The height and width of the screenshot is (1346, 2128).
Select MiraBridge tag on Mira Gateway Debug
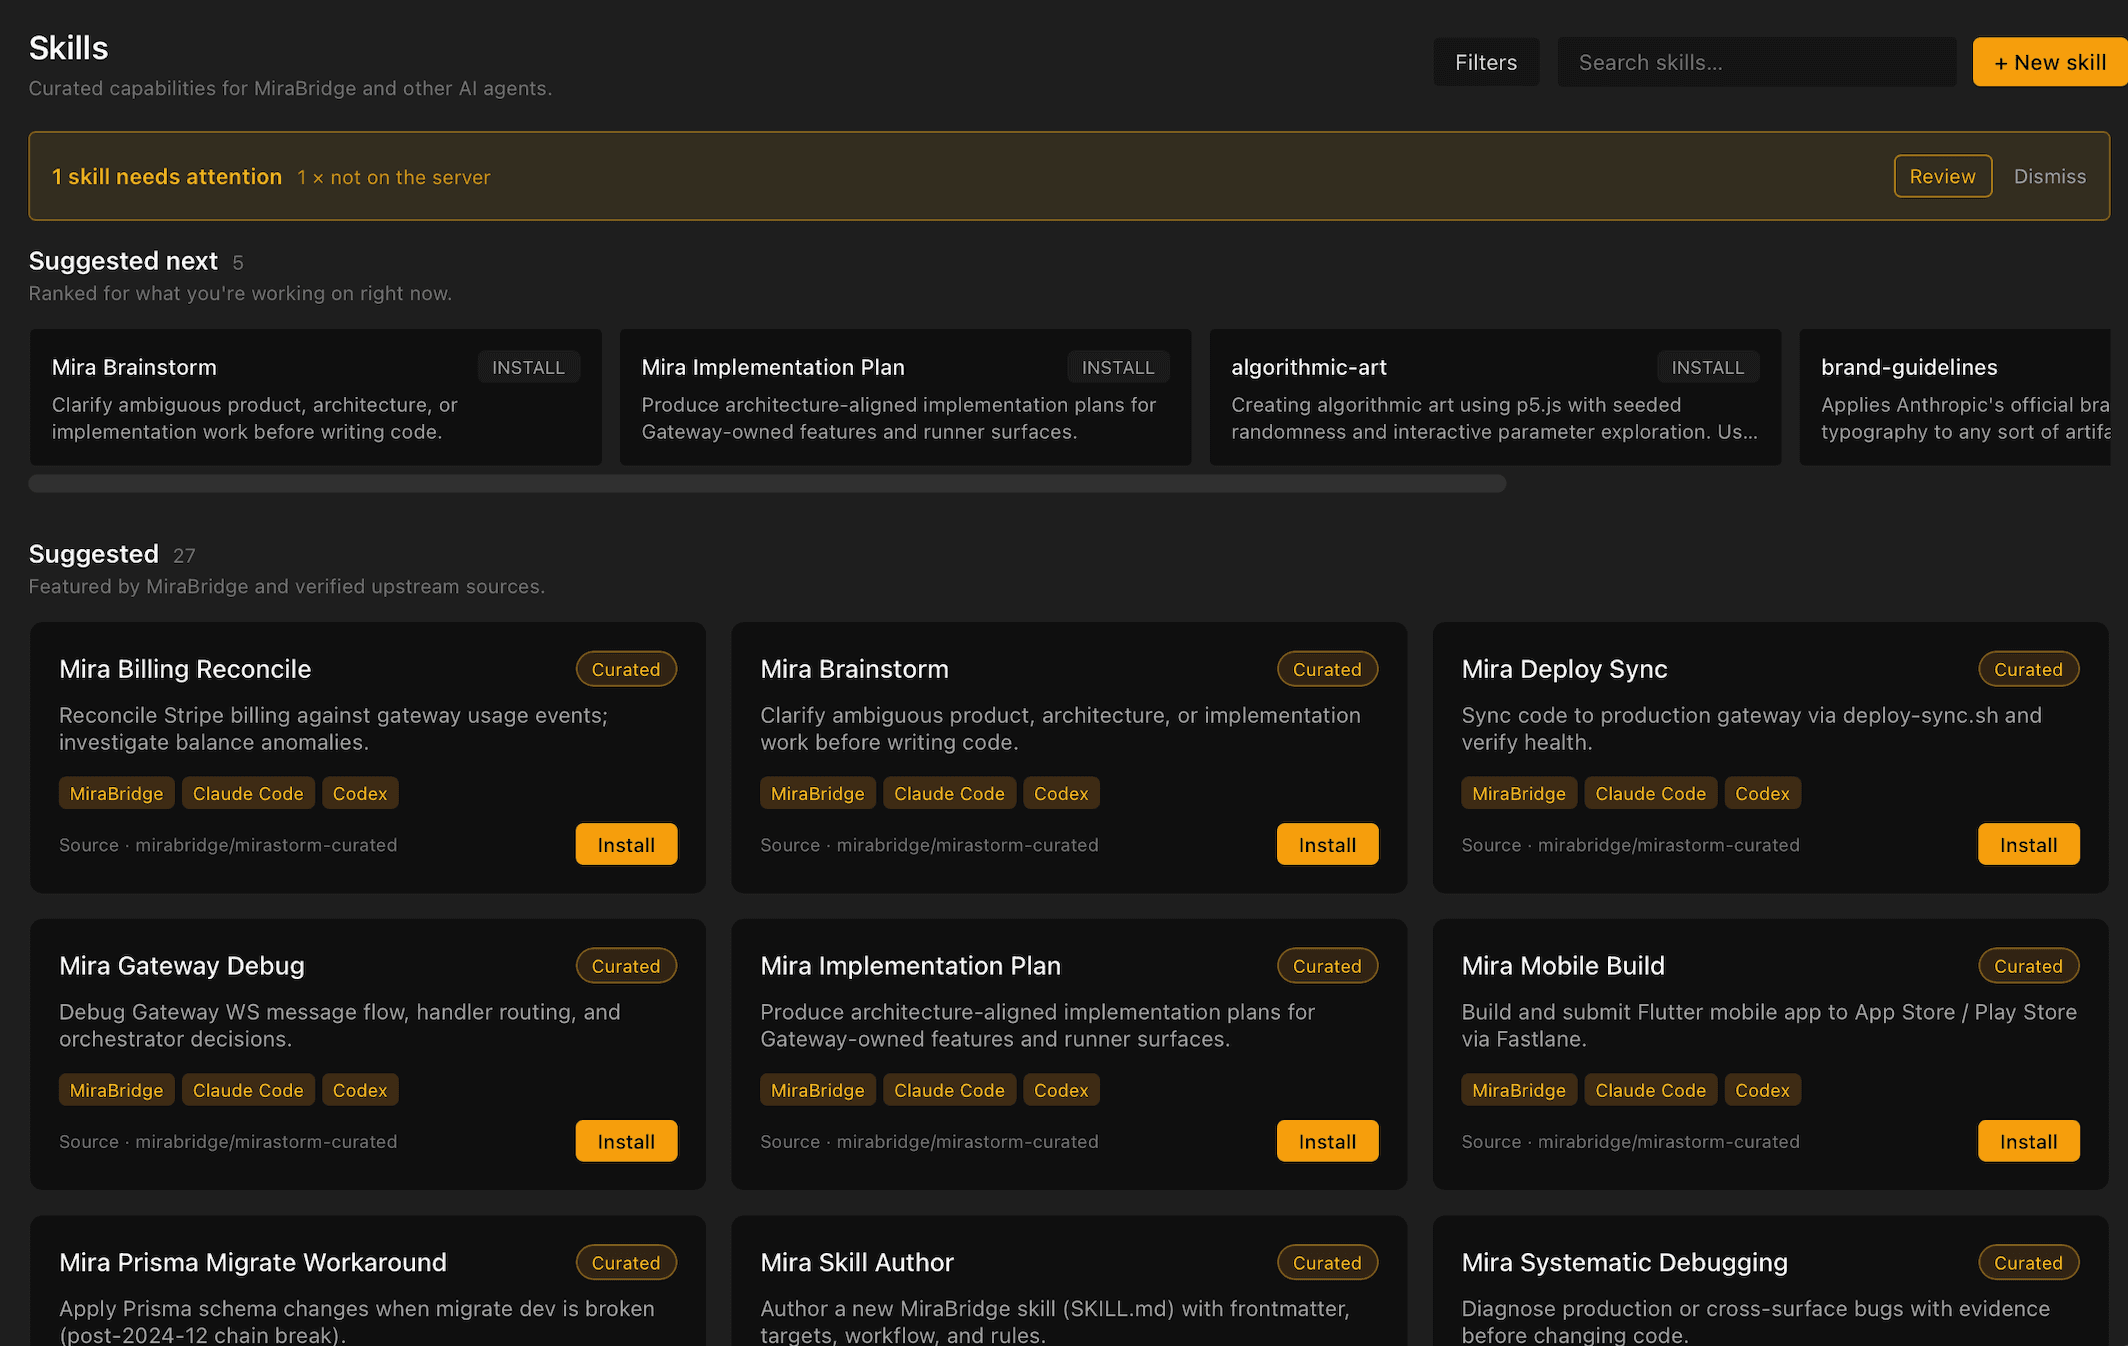click(116, 1090)
